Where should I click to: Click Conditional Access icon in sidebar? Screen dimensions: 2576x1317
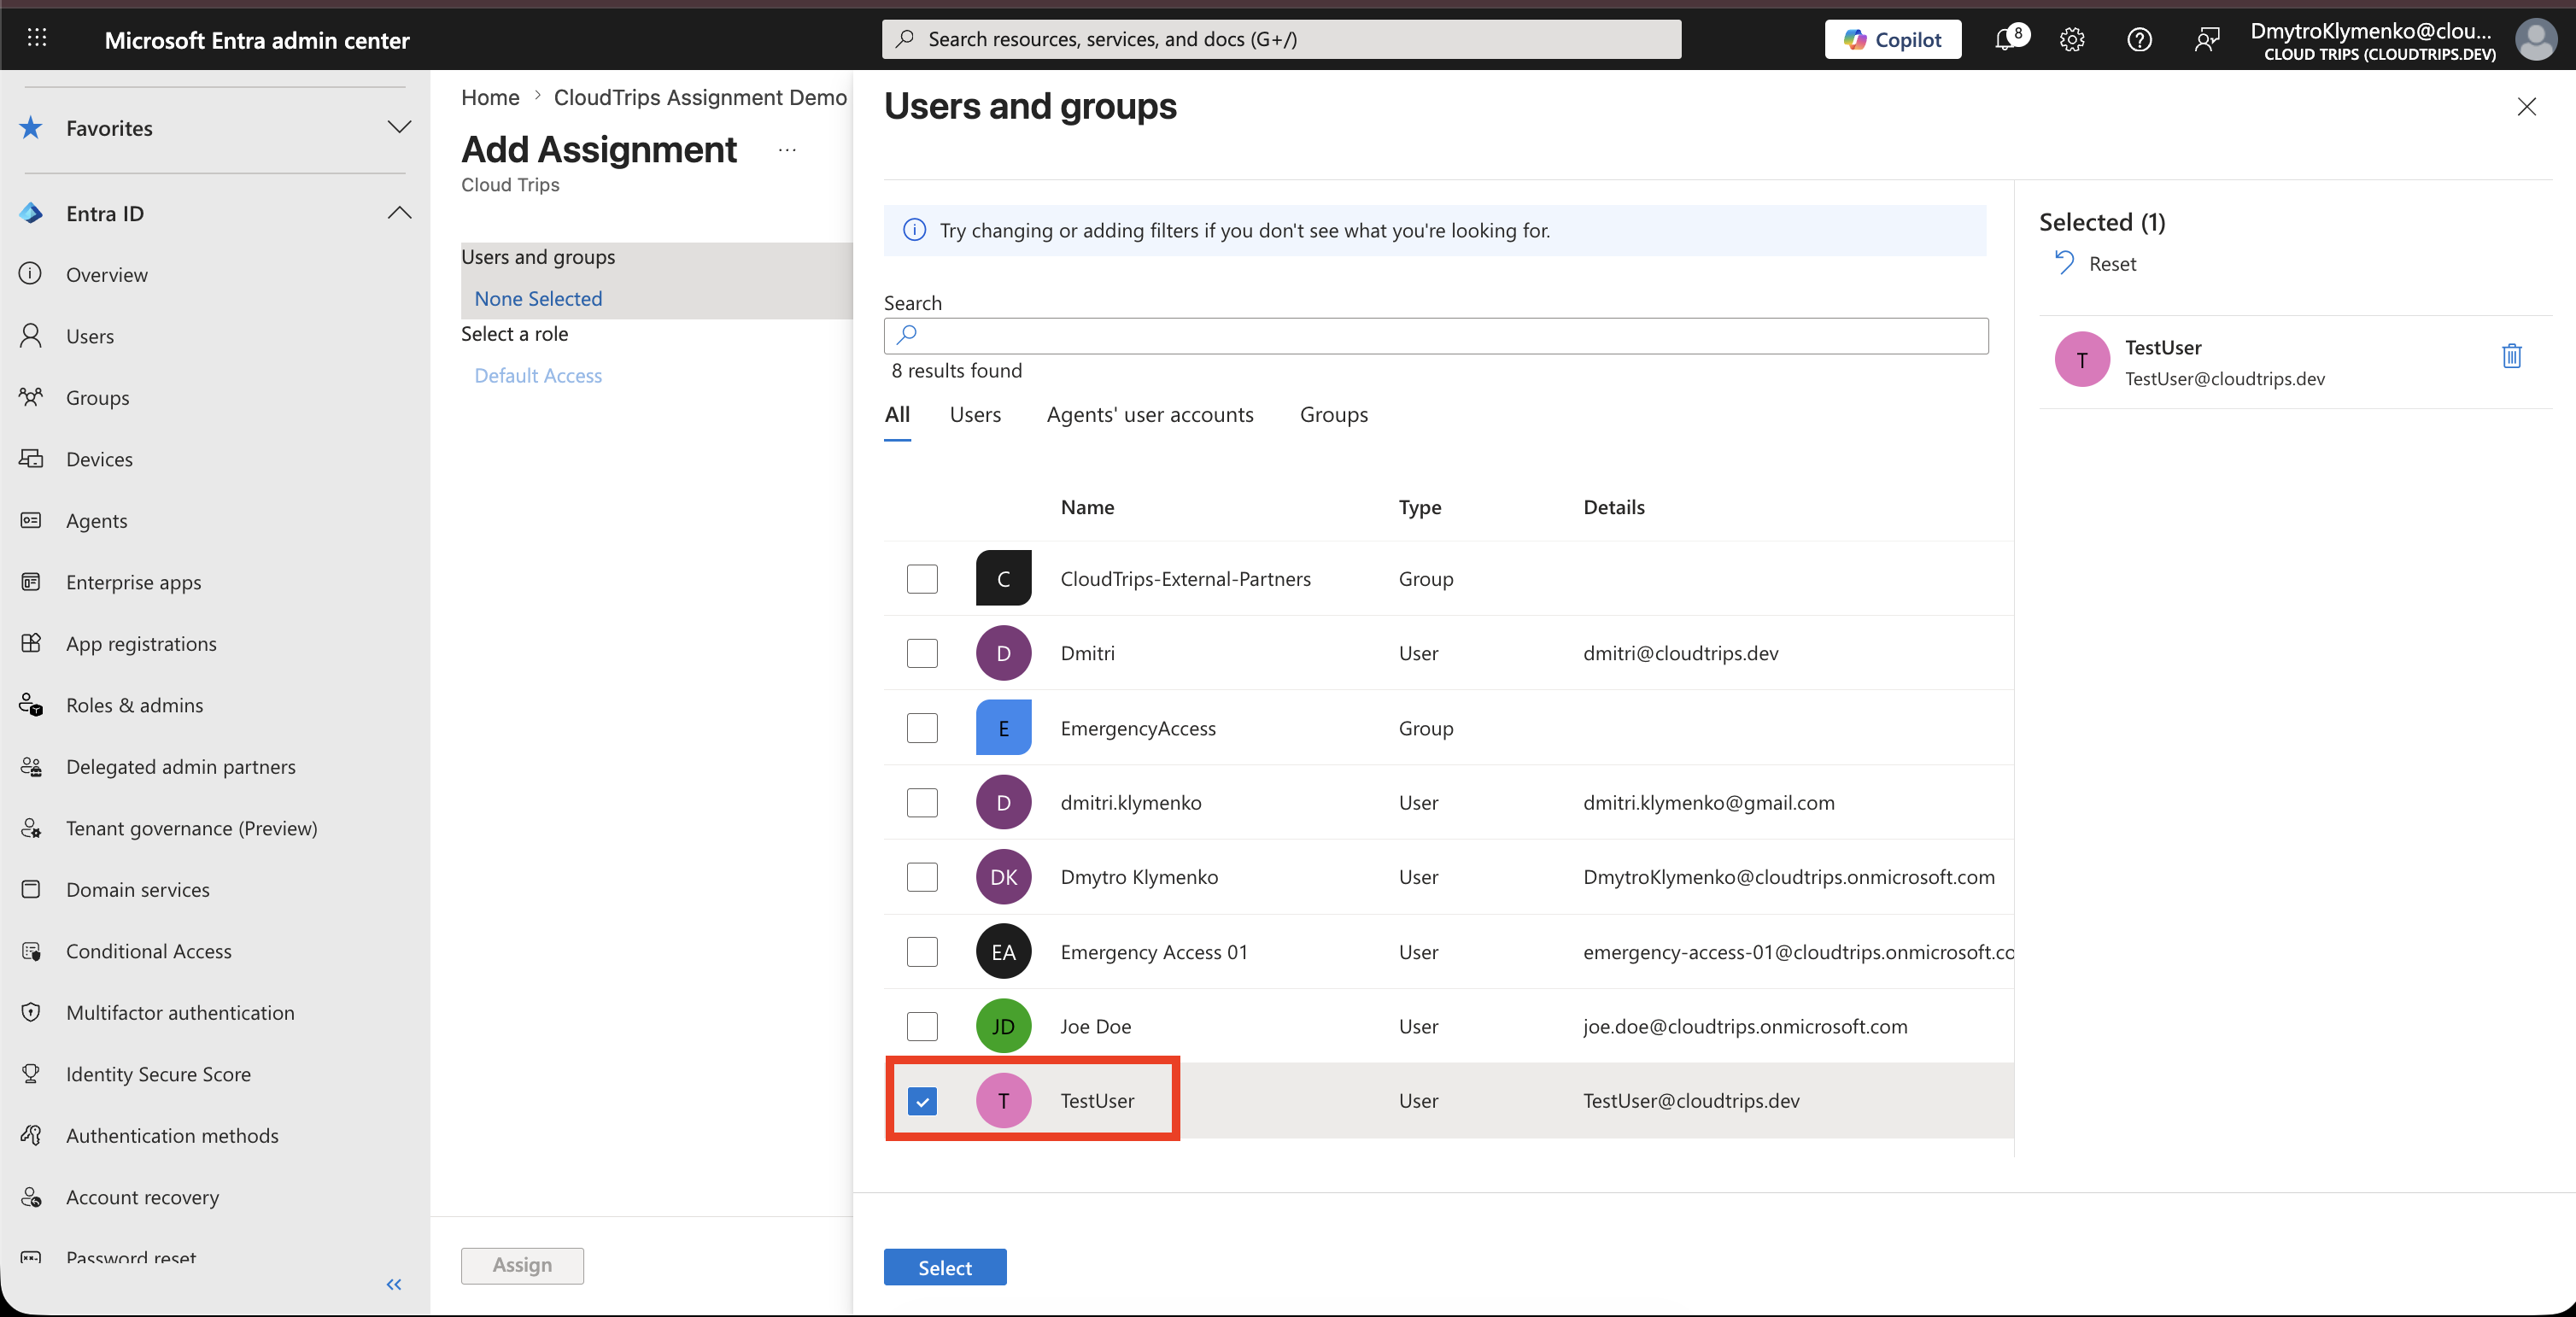click(x=31, y=950)
